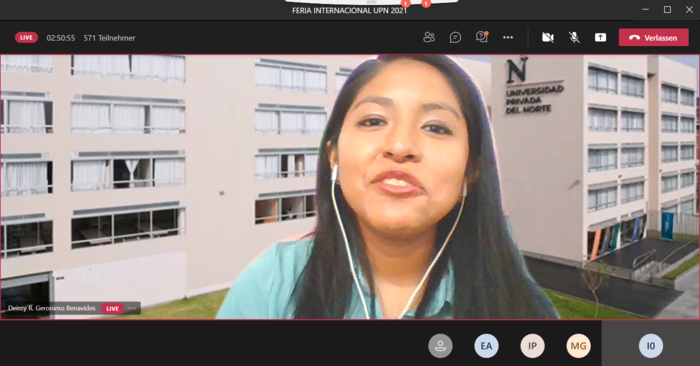This screenshot has height=366, width=700.
Task: Maximize the meeting window
Action: tap(667, 9)
